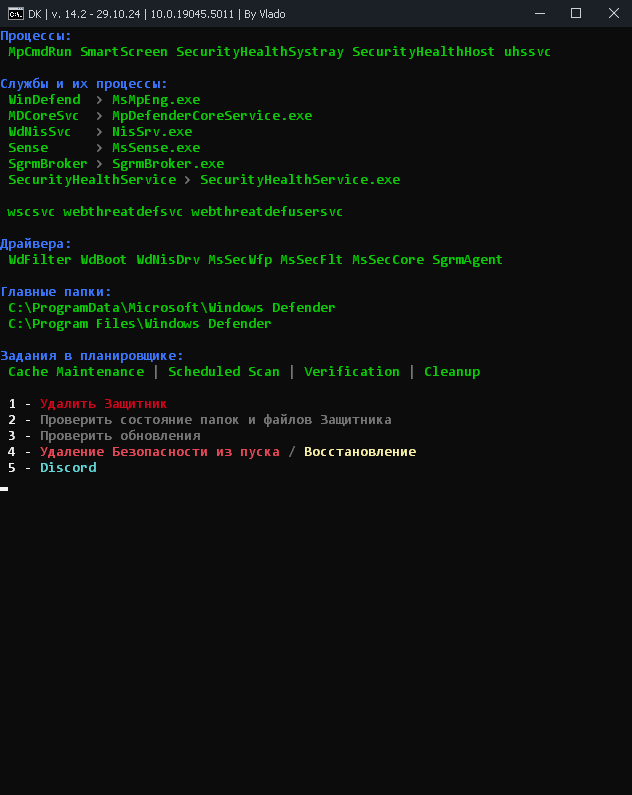Click option 2 'Проверить состояние папок и файлов Защитника'
632x795 pixels.
tap(216, 420)
